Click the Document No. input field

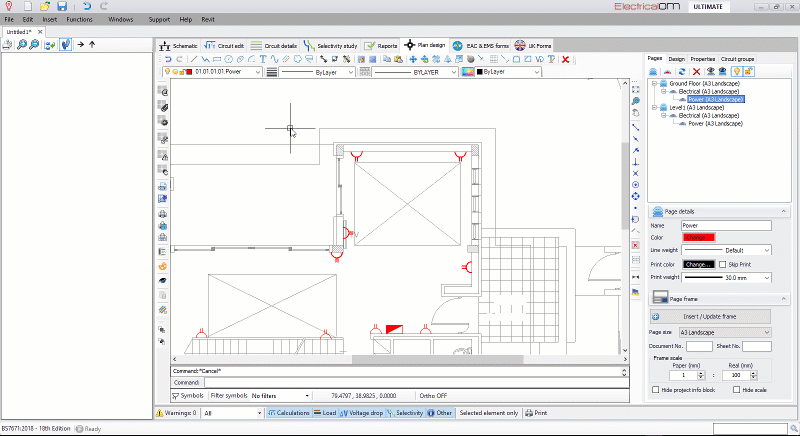699,346
